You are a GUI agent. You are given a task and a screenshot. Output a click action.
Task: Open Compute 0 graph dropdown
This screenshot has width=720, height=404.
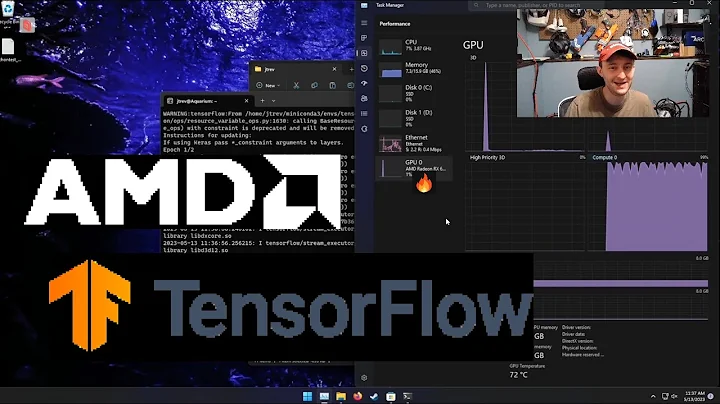point(605,157)
